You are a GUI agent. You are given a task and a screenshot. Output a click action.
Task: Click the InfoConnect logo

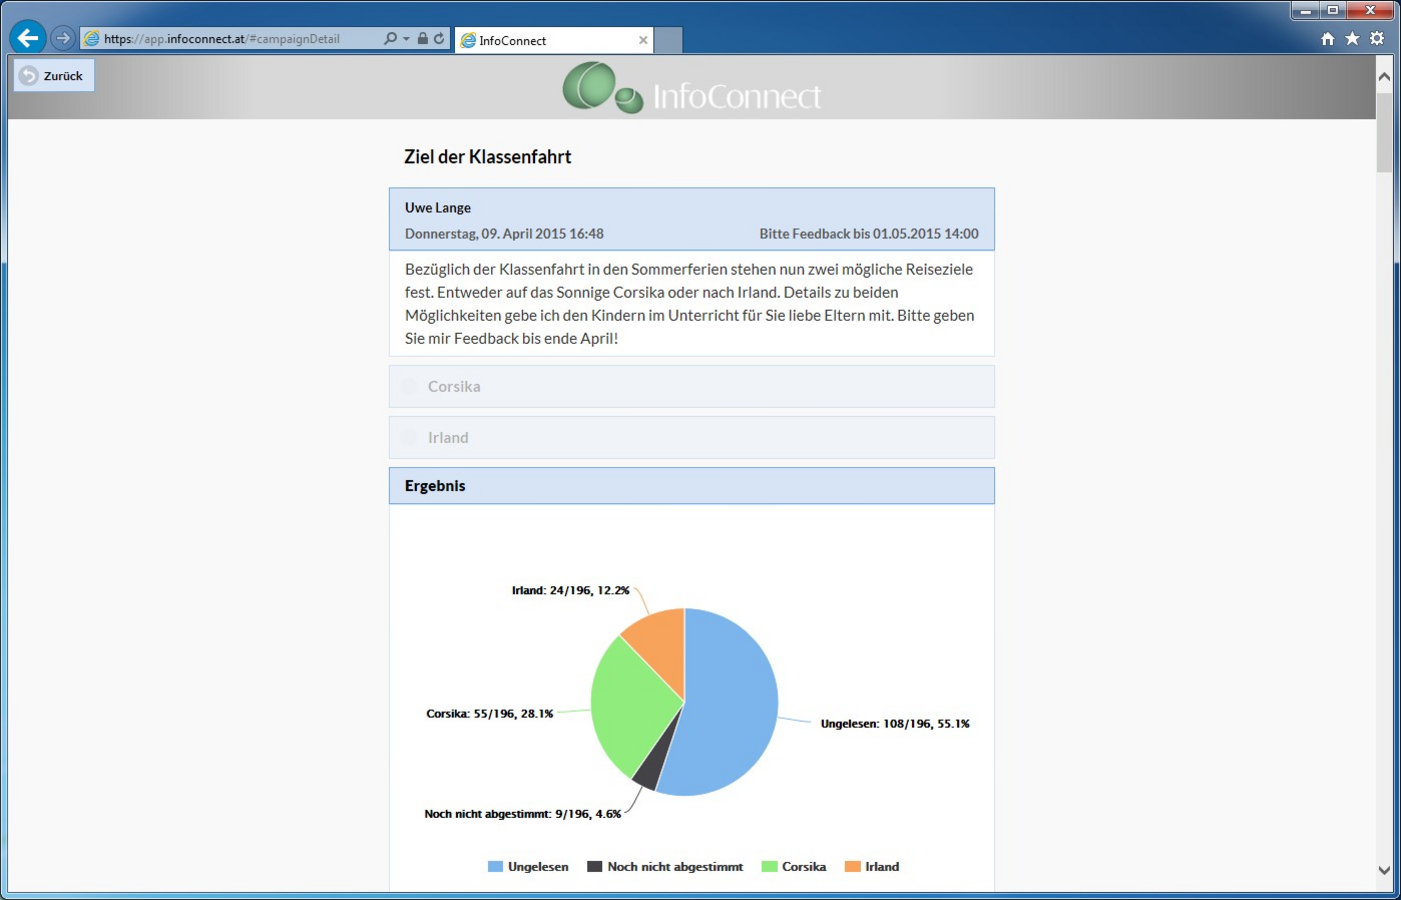(x=692, y=88)
